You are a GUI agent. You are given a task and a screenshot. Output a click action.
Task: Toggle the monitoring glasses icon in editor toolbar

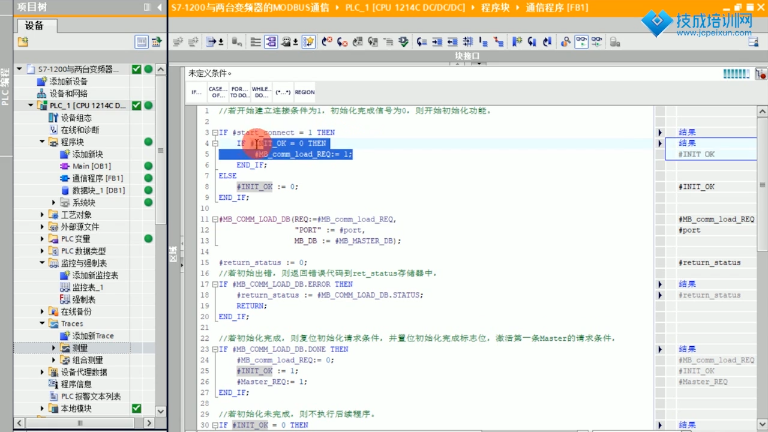581,42
